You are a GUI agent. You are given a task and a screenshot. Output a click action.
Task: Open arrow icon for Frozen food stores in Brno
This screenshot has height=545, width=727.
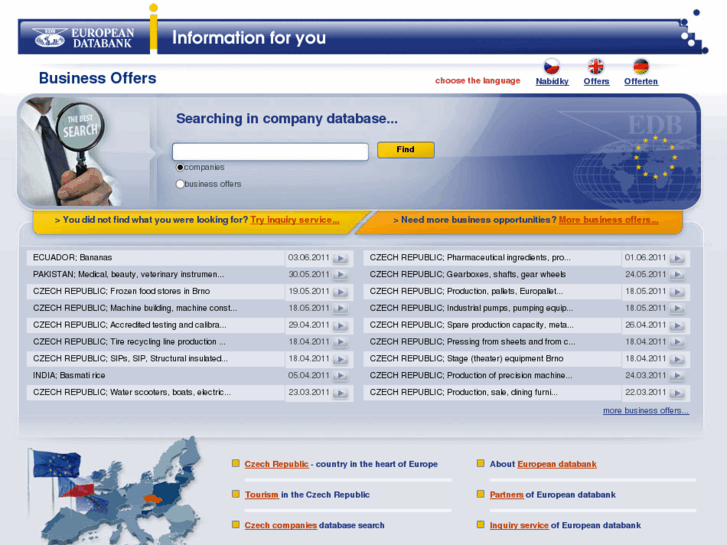(x=341, y=292)
